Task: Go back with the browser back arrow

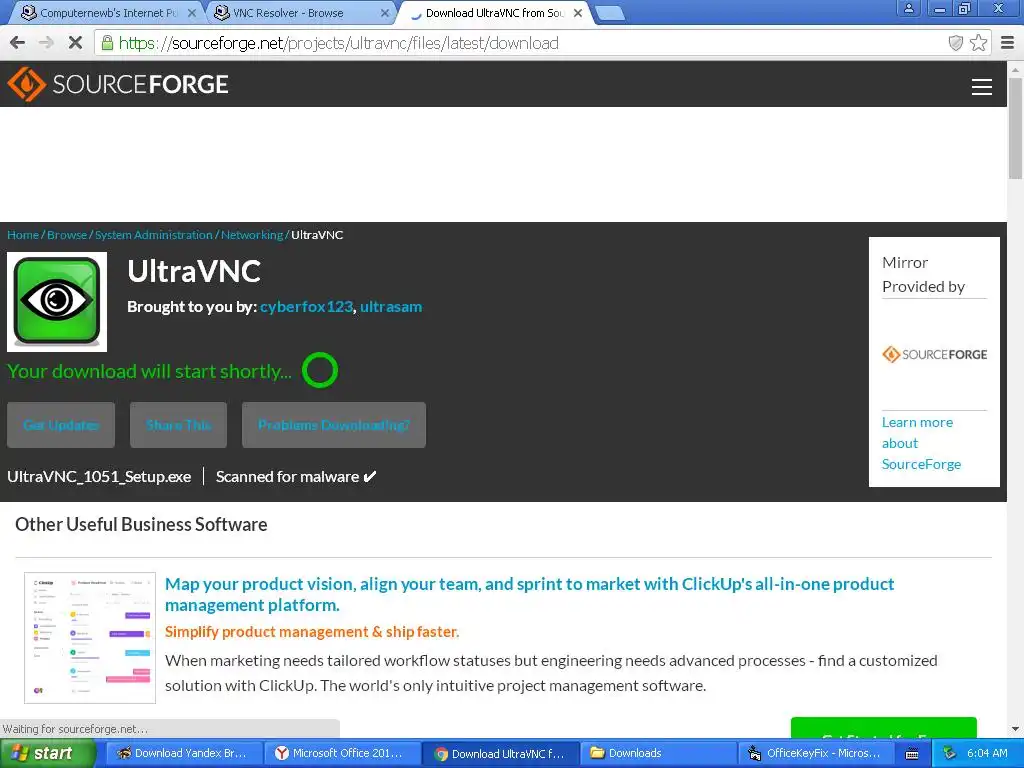Action: click(18, 43)
